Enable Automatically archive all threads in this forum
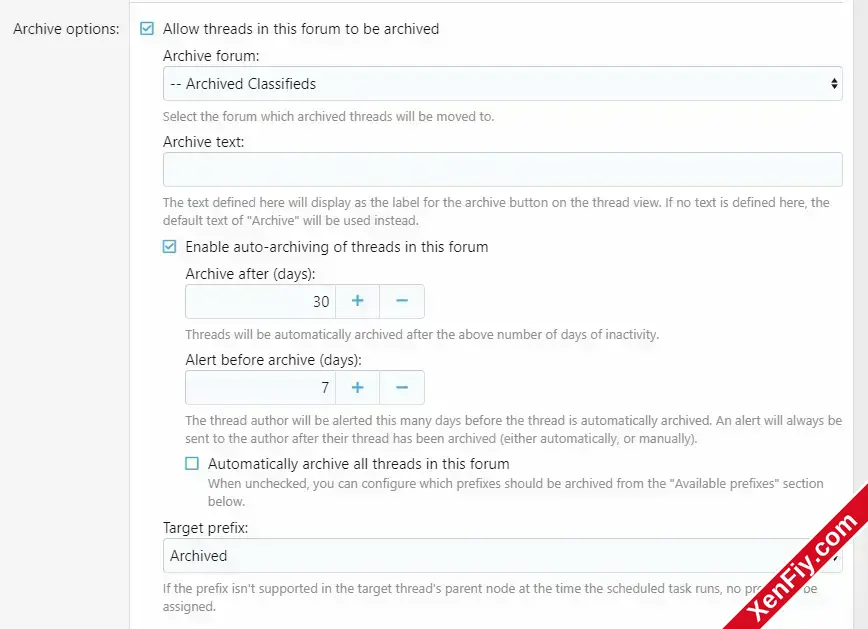The height and width of the screenshot is (629, 868). tap(192, 463)
